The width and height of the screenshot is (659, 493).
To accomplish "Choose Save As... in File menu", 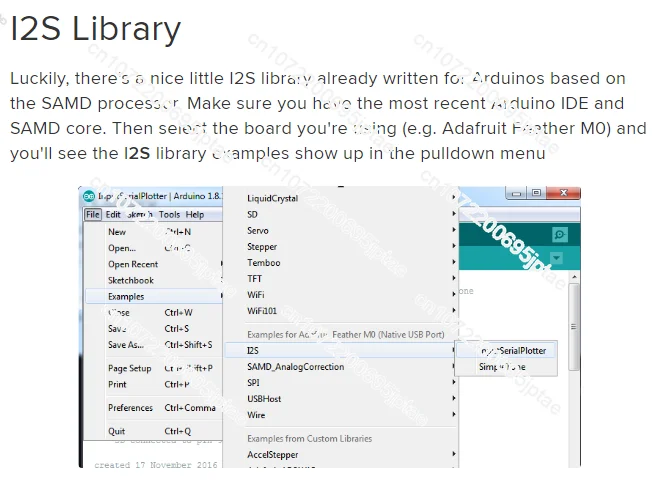I will point(153,345).
